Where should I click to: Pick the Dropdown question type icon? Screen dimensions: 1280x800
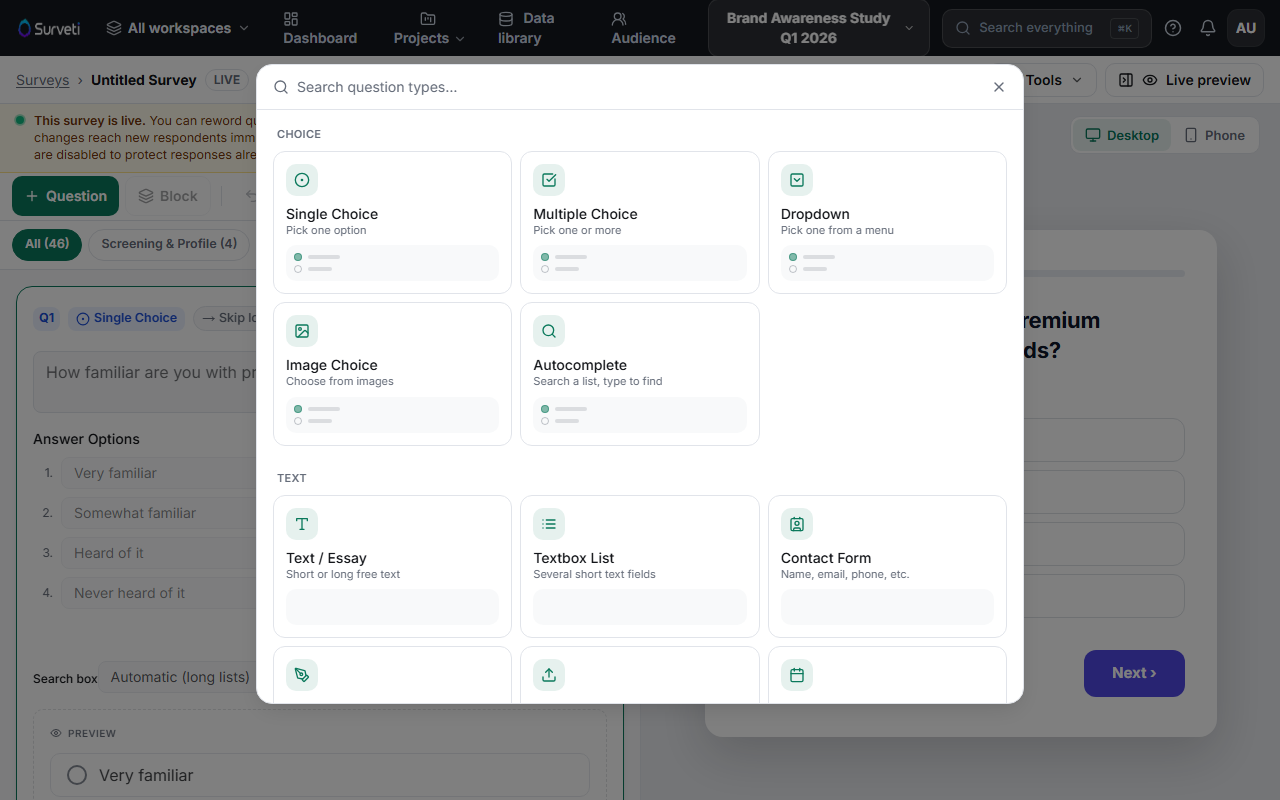pos(797,180)
